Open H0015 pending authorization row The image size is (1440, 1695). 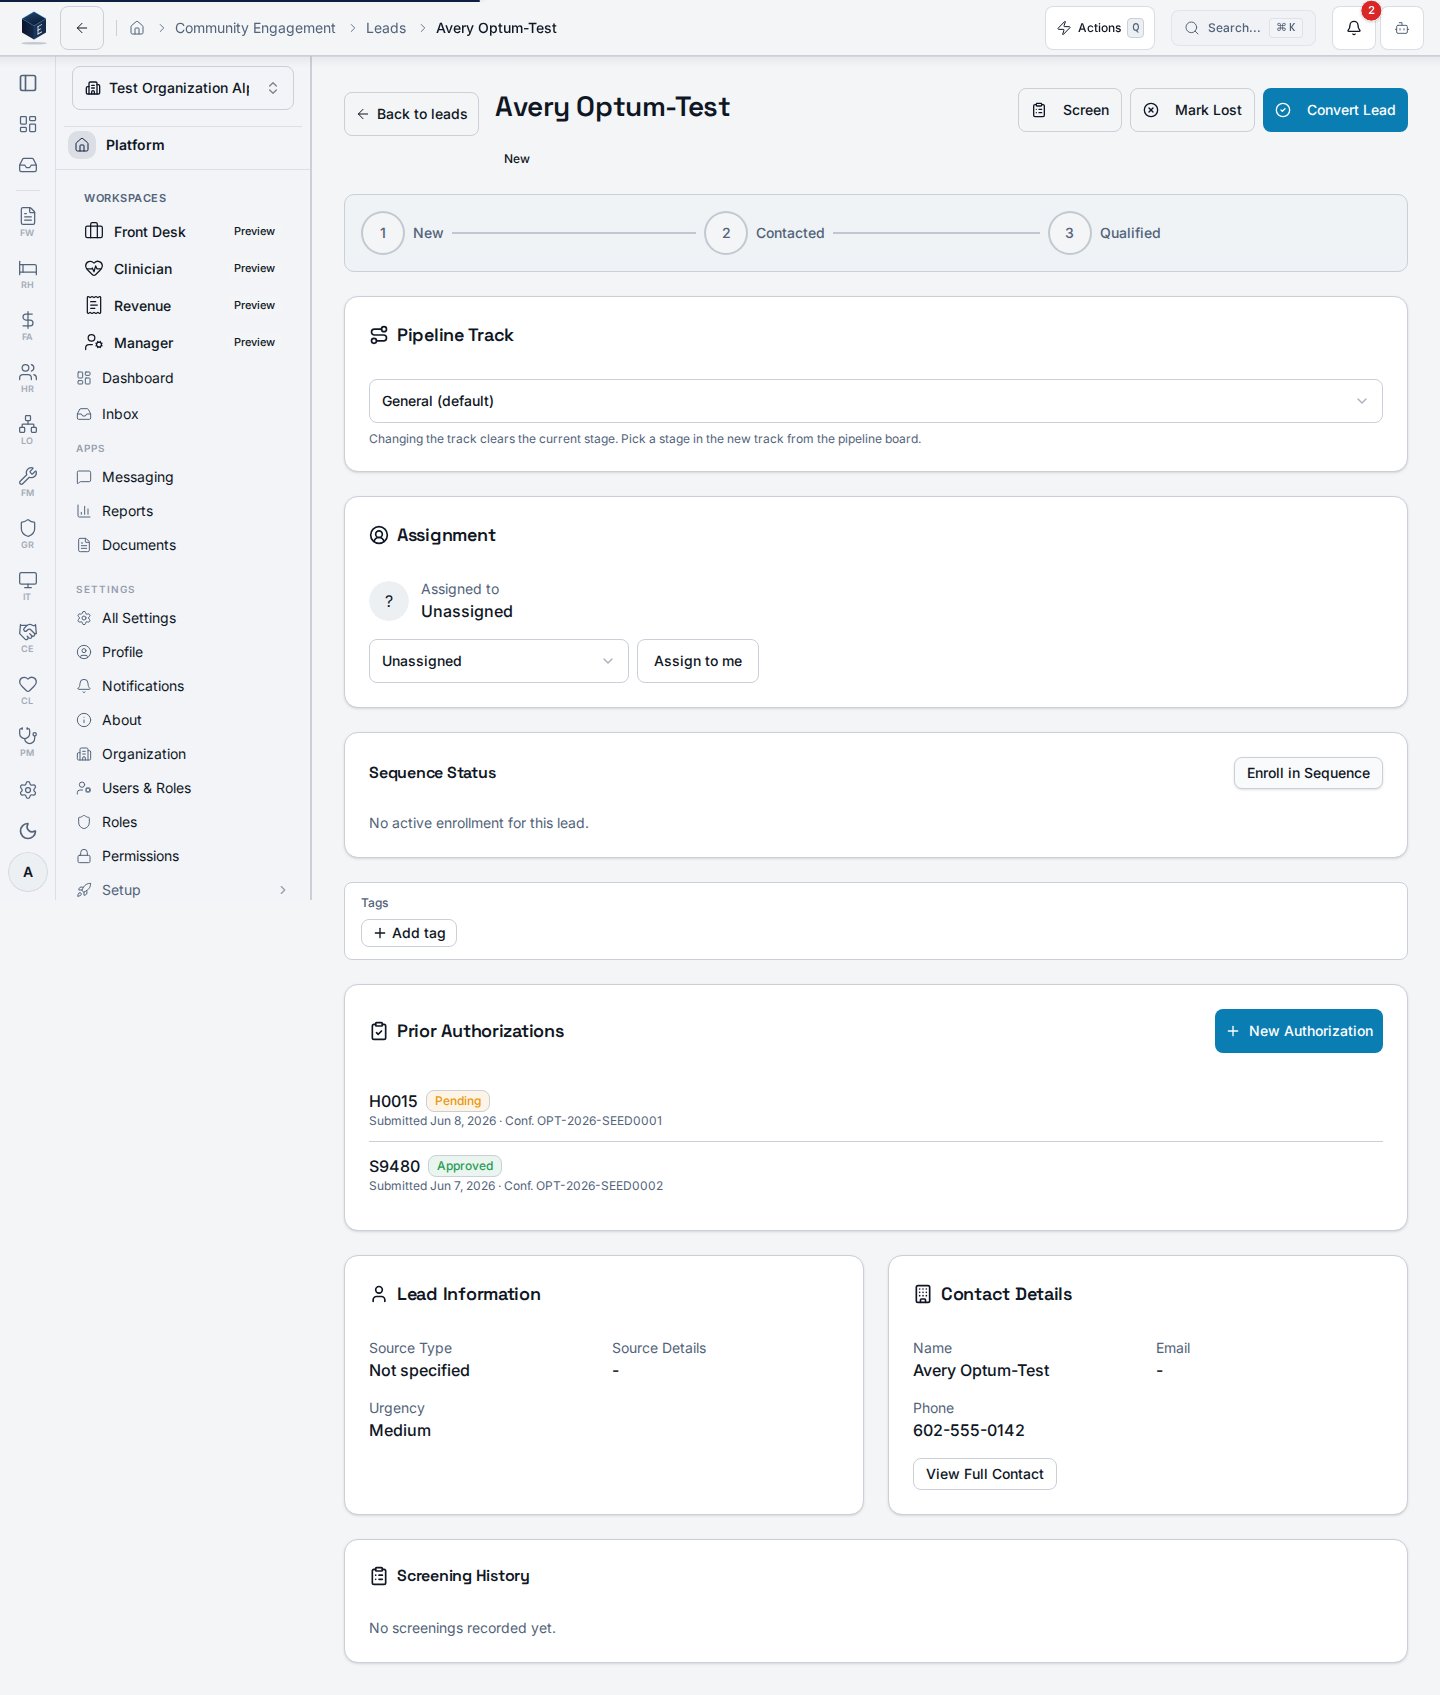tap(876, 1109)
